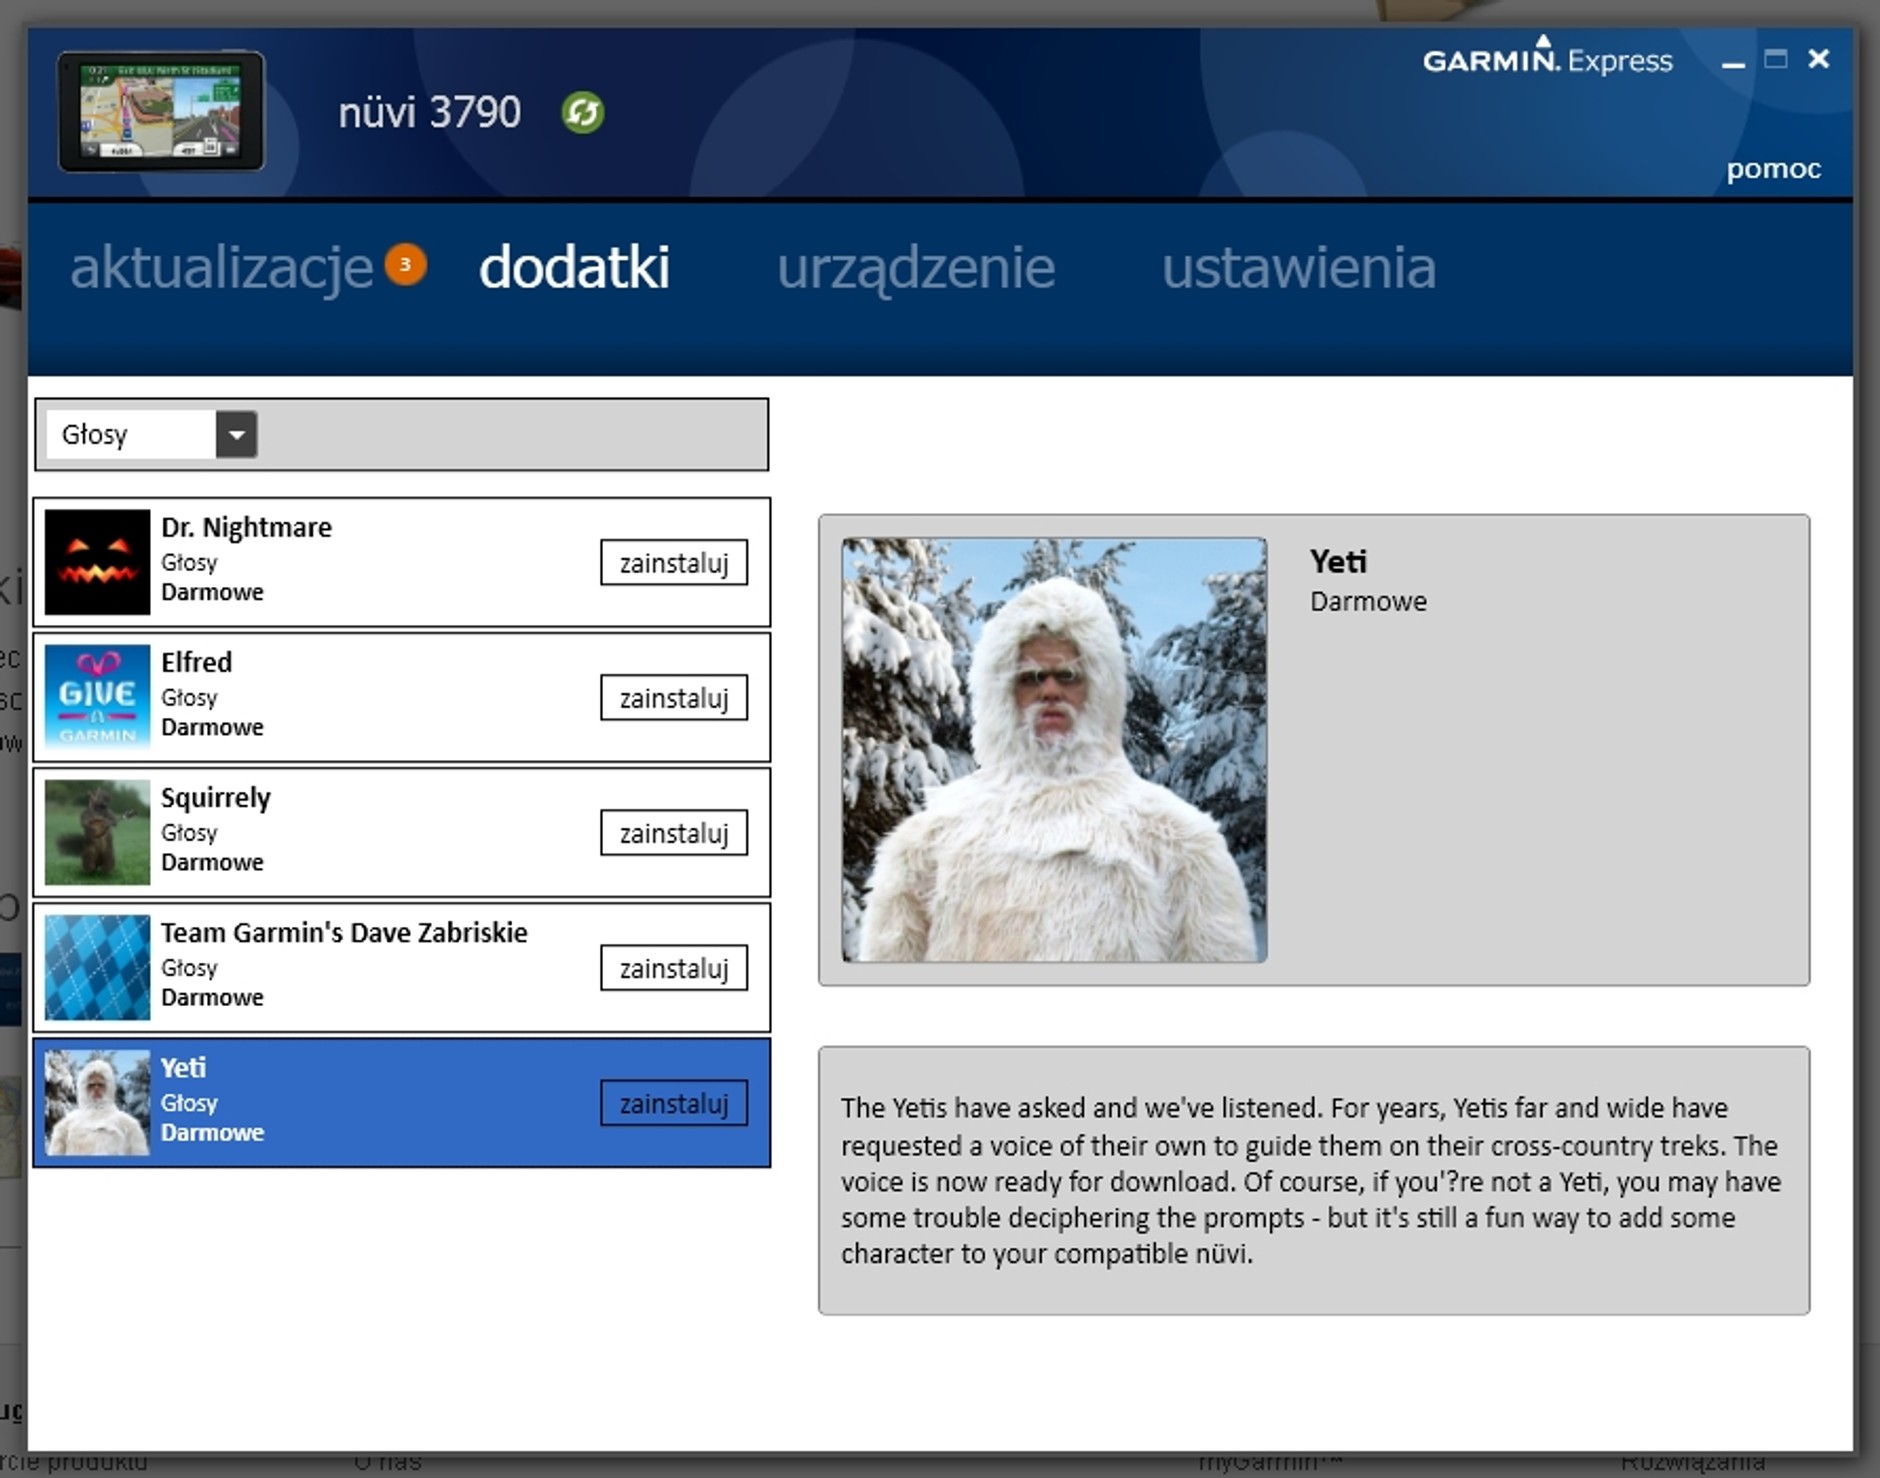The width and height of the screenshot is (1880, 1478).
Task: Click the green sync icon beside nüvi 3790
Action: pyautogui.click(x=582, y=112)
